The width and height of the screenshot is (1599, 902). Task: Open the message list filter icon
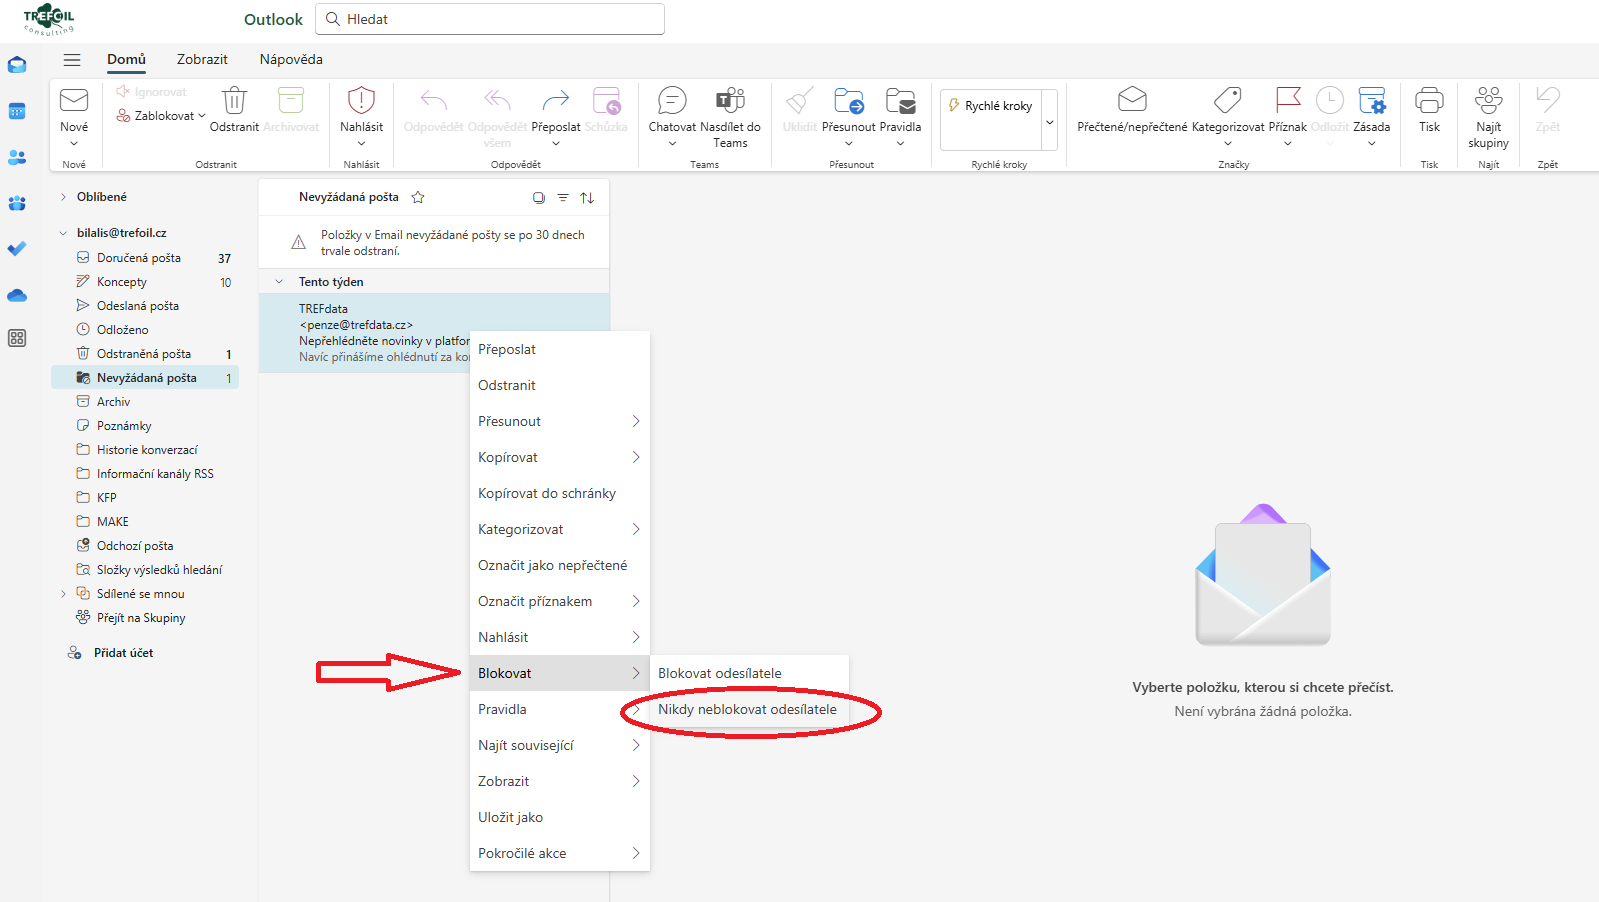[x=563, y=198]
